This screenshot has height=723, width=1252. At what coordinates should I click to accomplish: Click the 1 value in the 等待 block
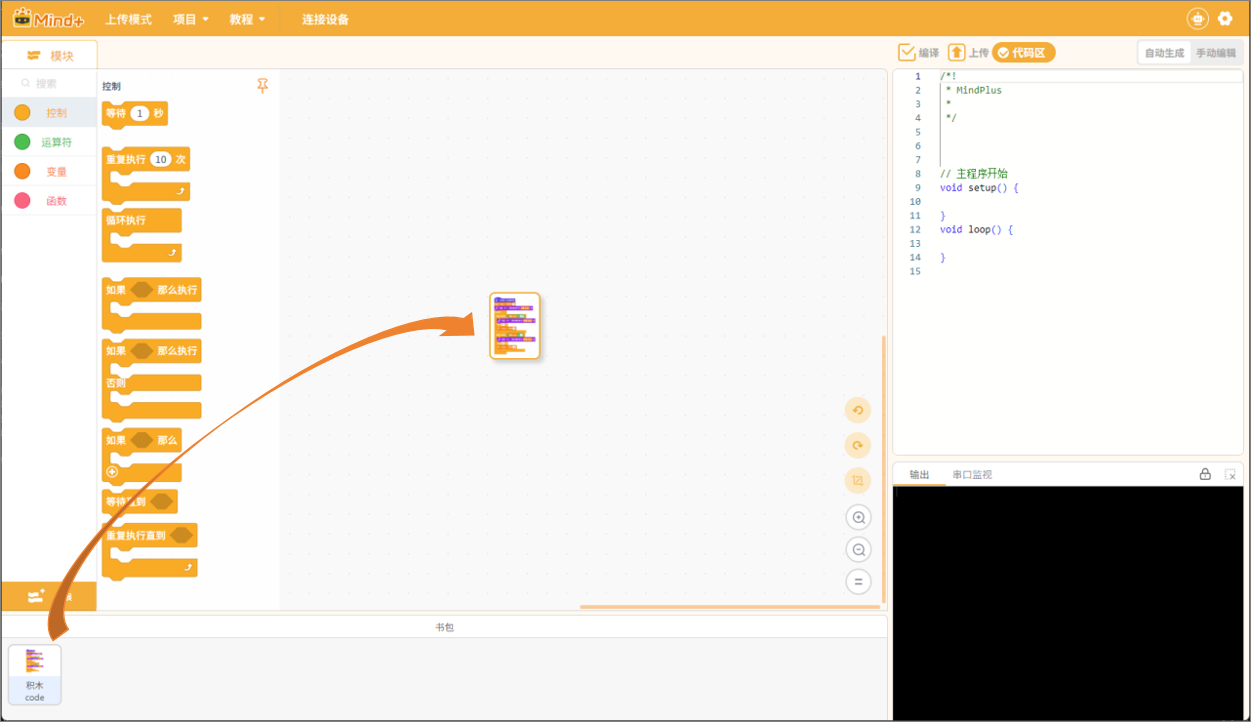click(x=140, y=114)
